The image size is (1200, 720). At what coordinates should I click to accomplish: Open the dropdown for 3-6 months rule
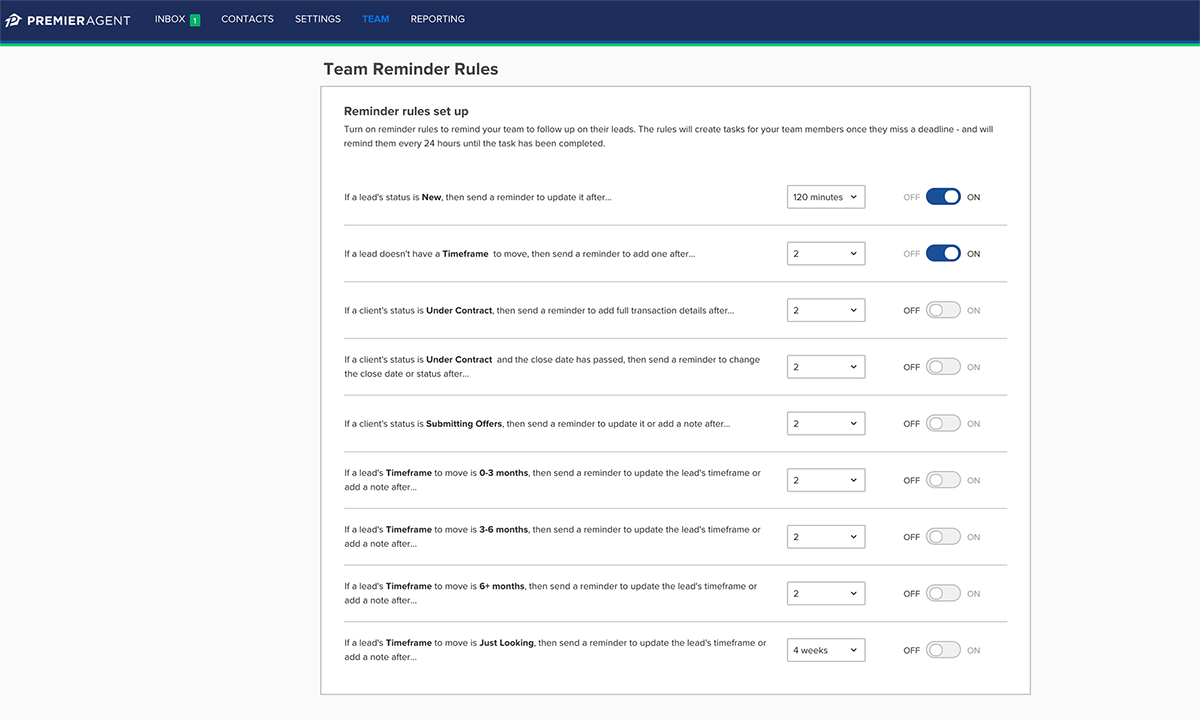(x=825, y=537)
